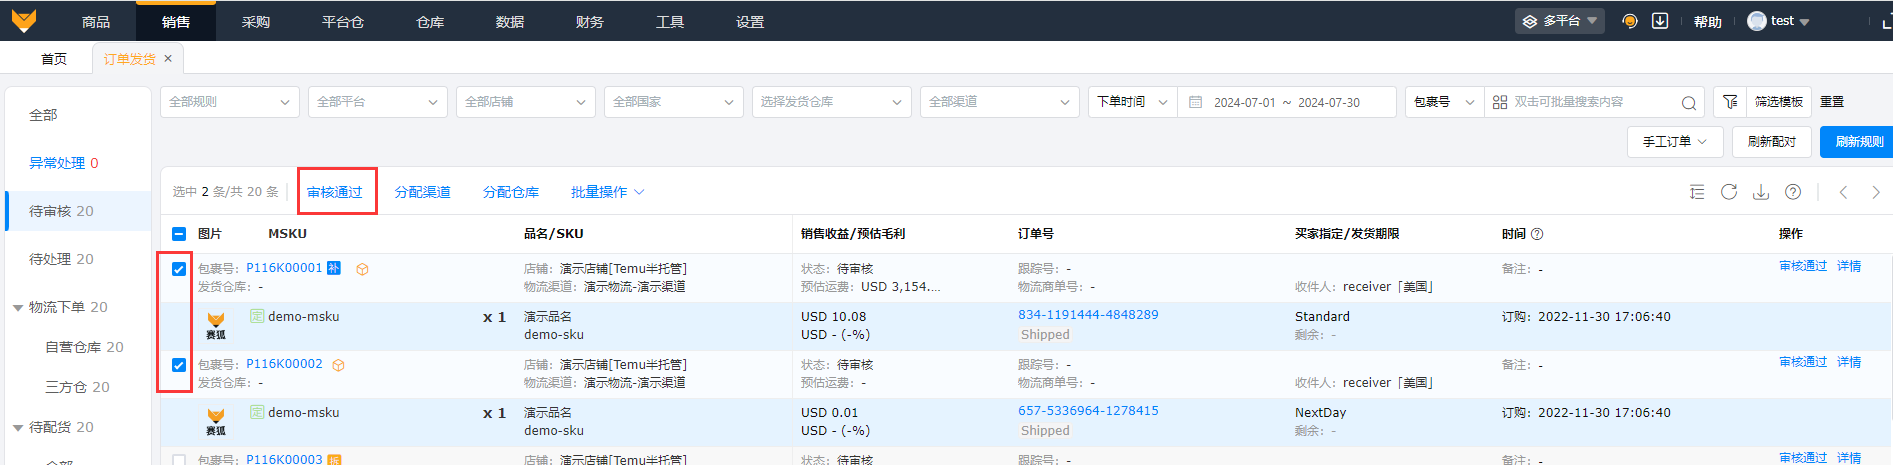The image size is (1893, 465).
Task: Open the 全部平台 dropdown
Action: (x=377, y=102)
